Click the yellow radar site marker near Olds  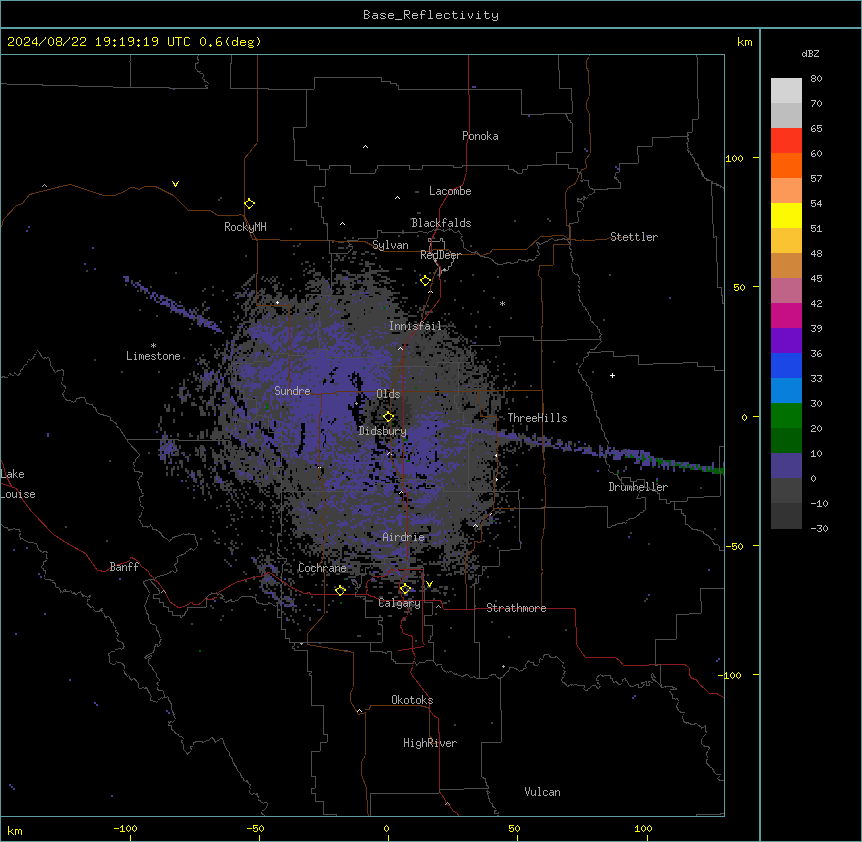pos(388,416)
